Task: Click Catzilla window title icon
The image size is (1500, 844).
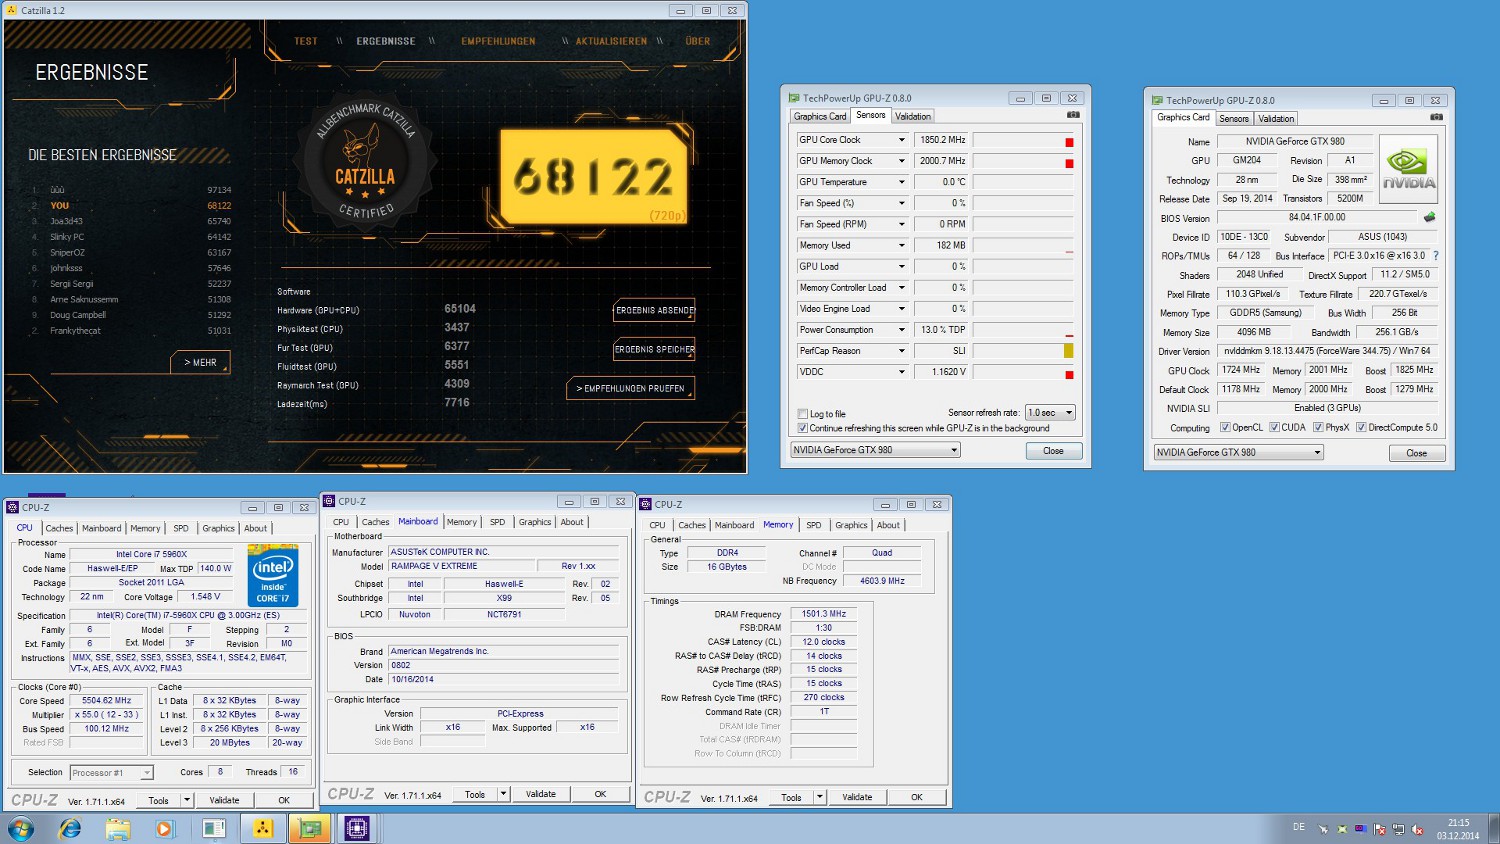Action: [x=12, y=10]
